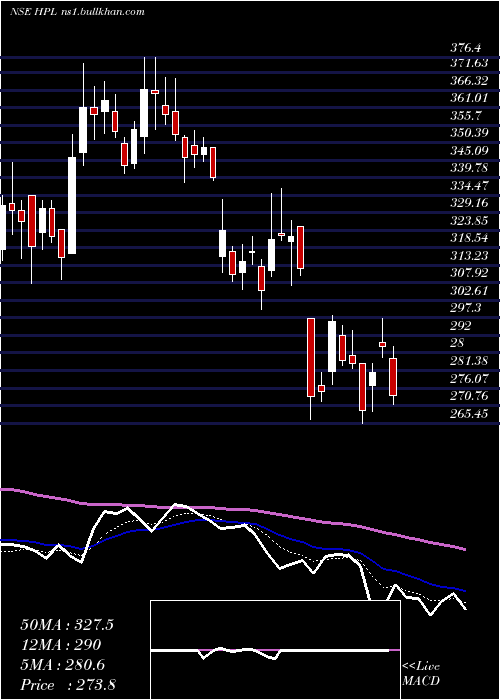Image resolution: width=500 pixels, height=700 pixels.
Task: Select the 318.54 price level label
Action: [x=469, y=238]
